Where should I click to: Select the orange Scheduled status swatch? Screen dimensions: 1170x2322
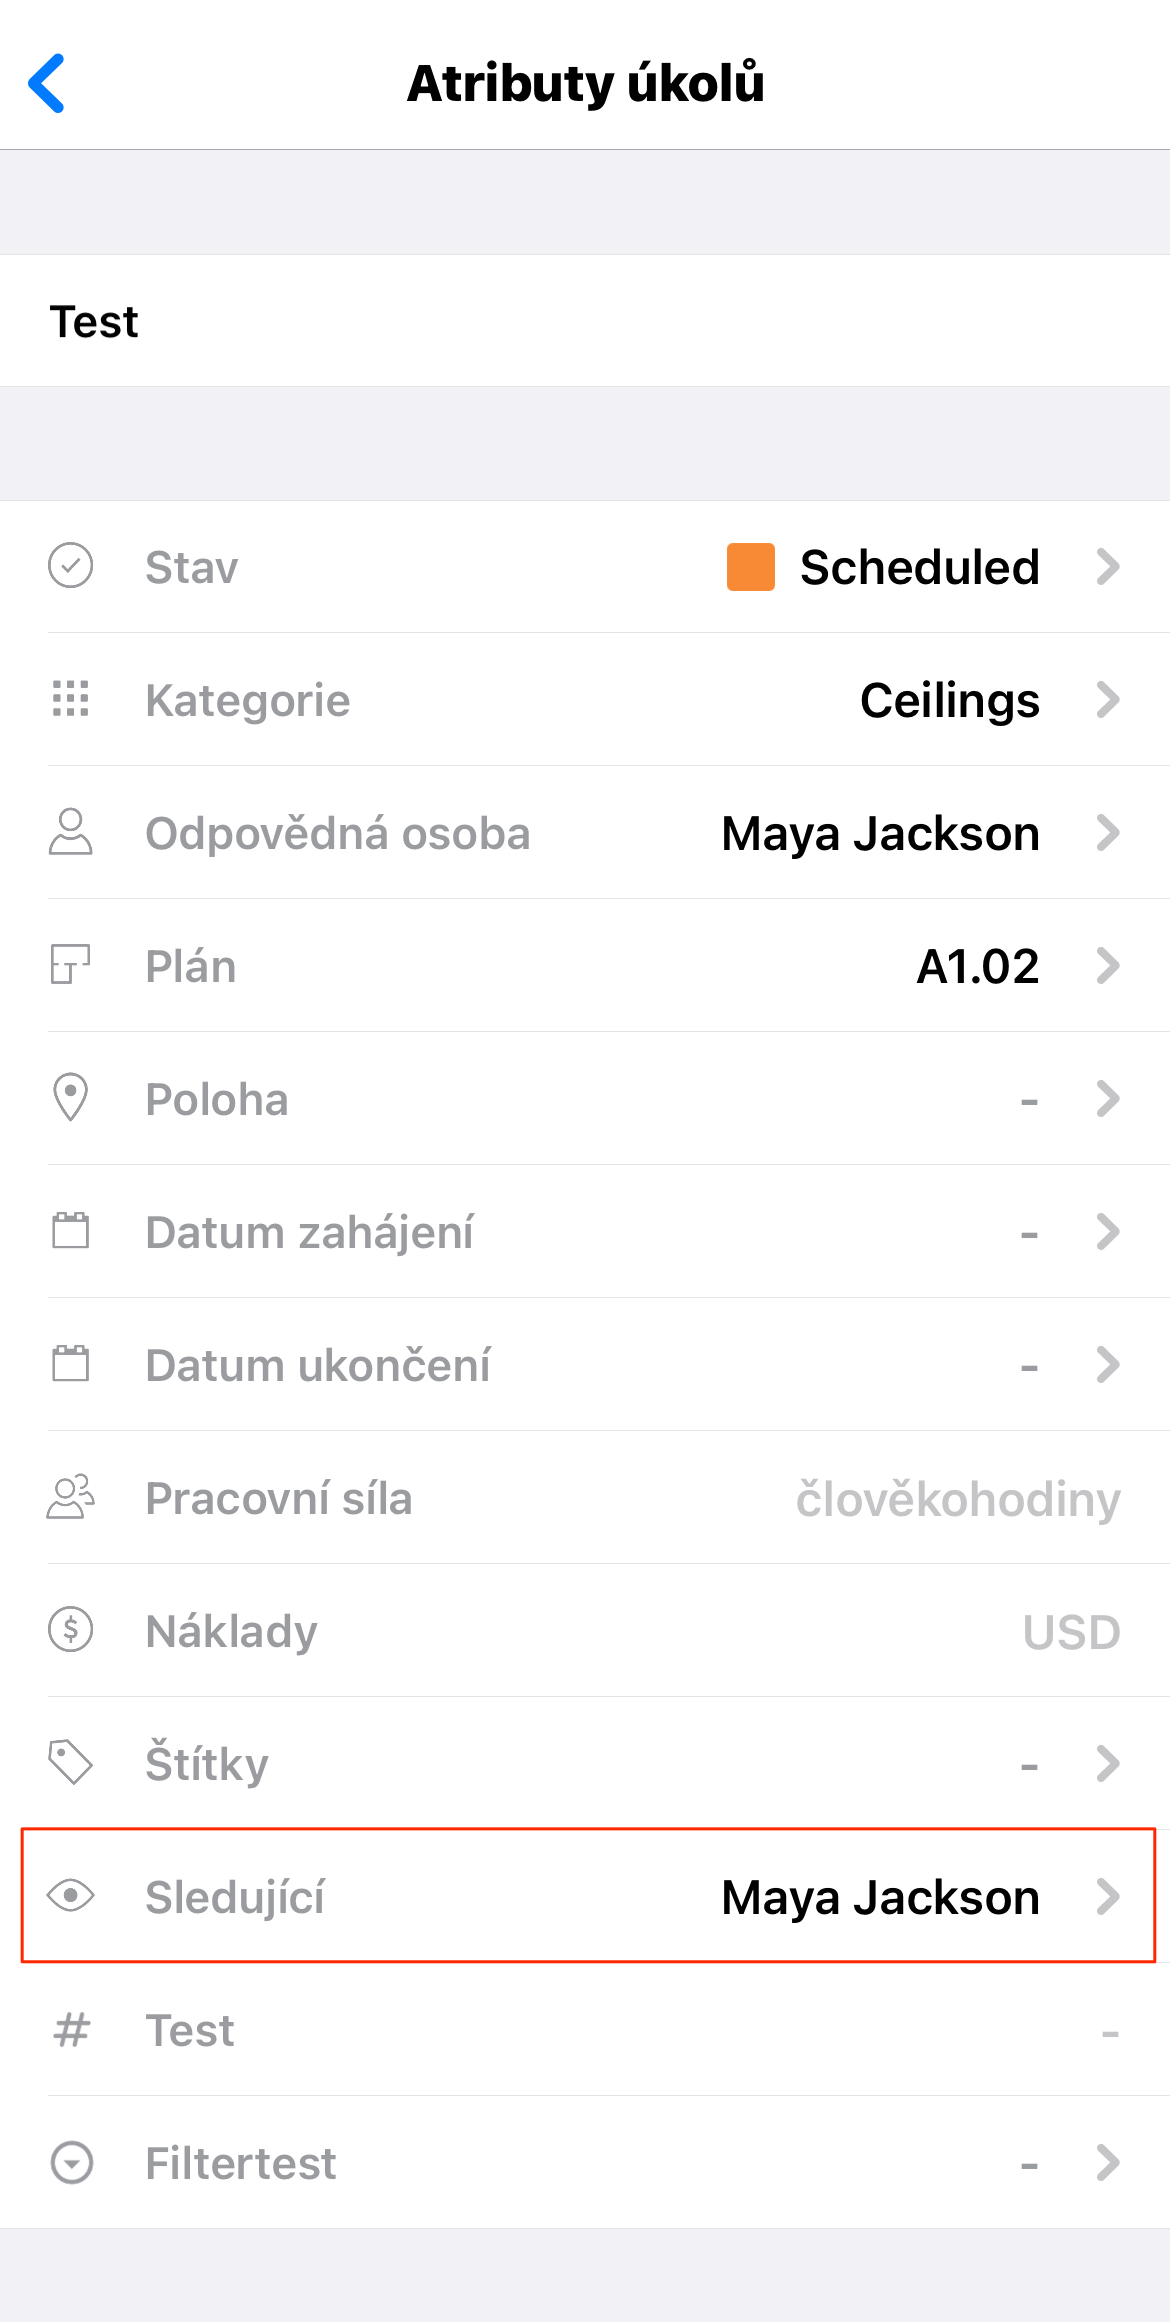point(751,567)
